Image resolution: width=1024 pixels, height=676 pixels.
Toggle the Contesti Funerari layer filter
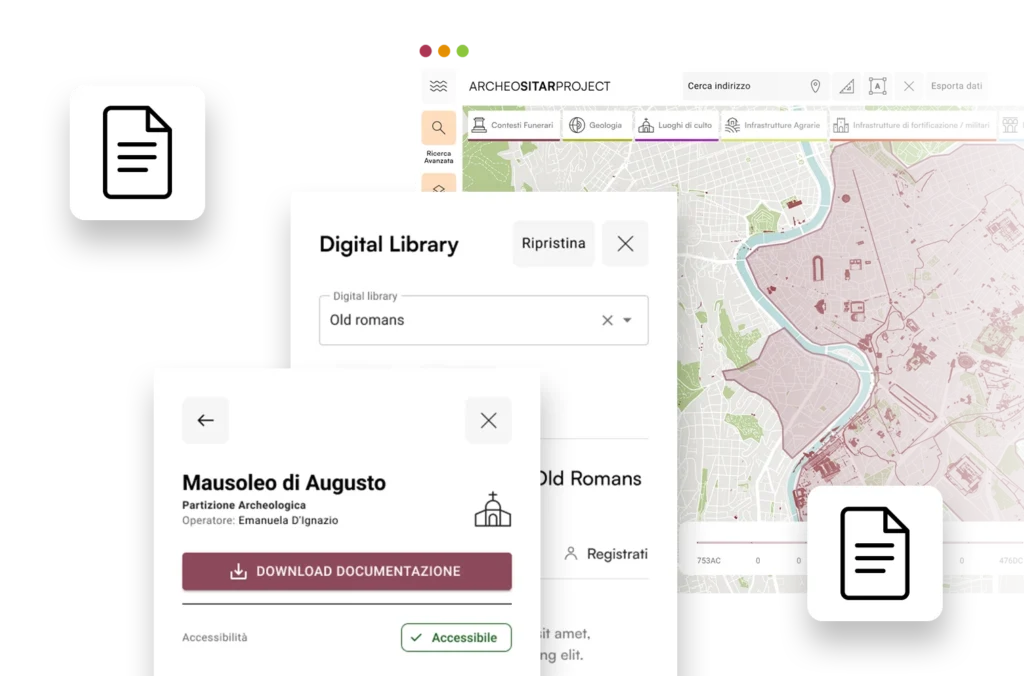[513, 126]
